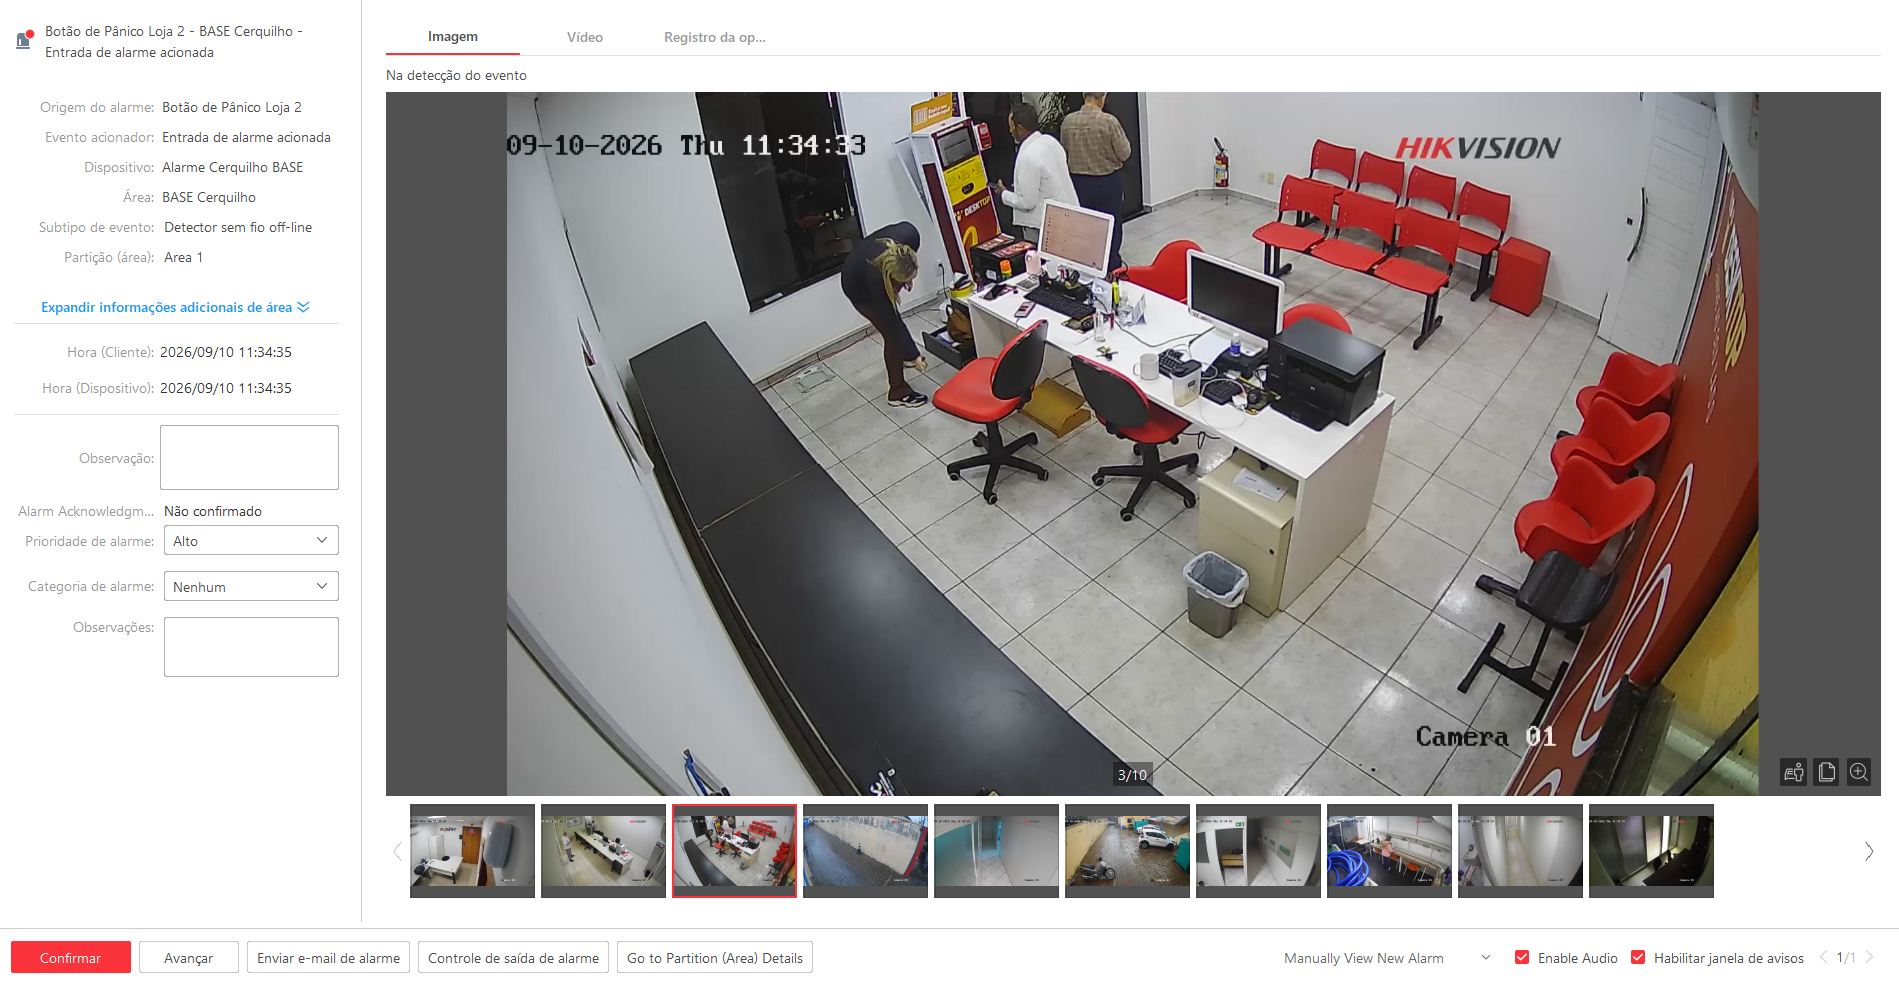
Task: Select the fifth thumbnail of the teal corridor
Action: click(x=996, y=851)
